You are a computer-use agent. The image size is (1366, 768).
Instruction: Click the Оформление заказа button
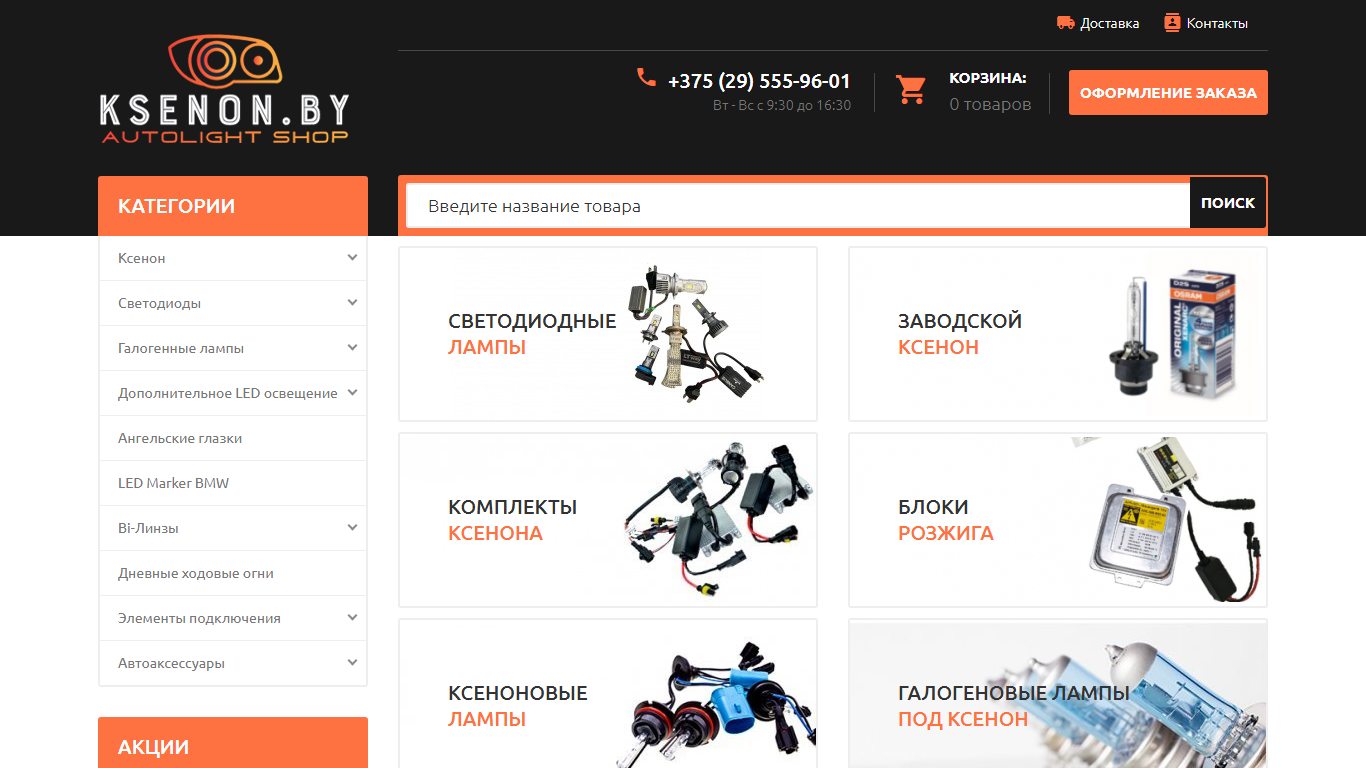point(1168,92)
